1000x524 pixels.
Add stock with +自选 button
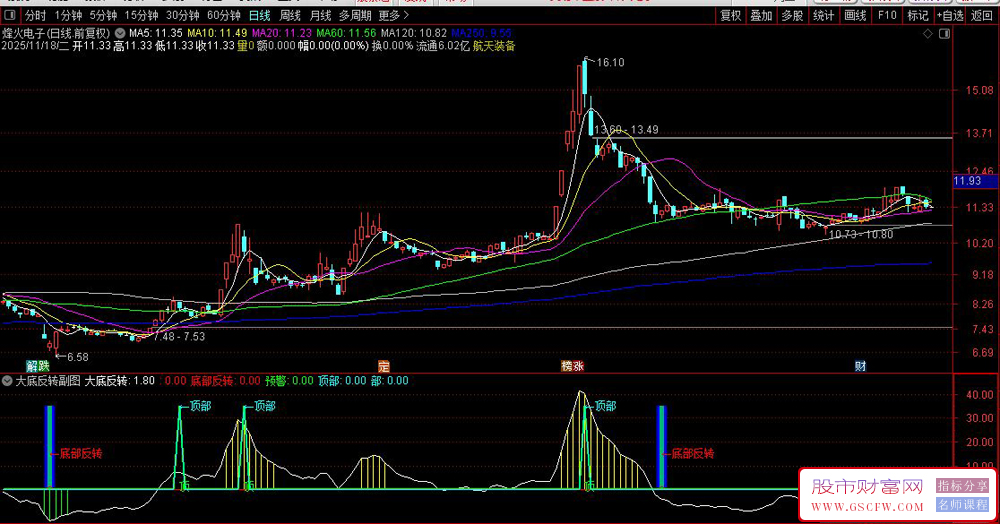click(x=949, y=16)
